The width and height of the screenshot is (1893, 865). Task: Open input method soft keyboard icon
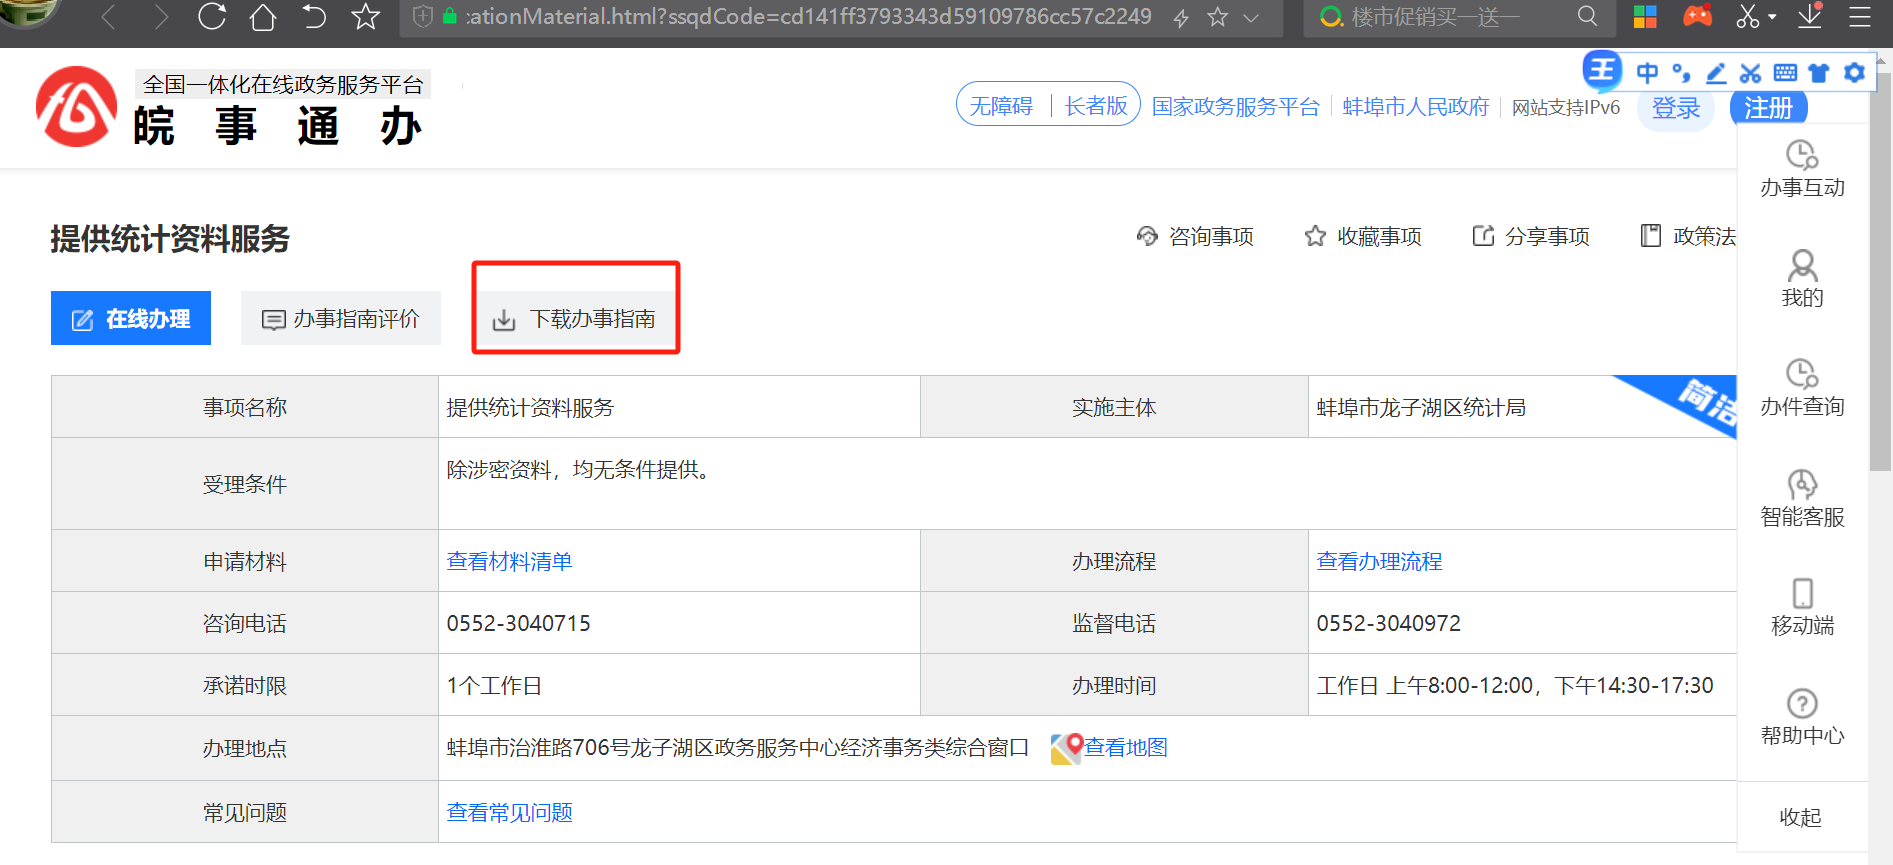(x=1785, y=73)
